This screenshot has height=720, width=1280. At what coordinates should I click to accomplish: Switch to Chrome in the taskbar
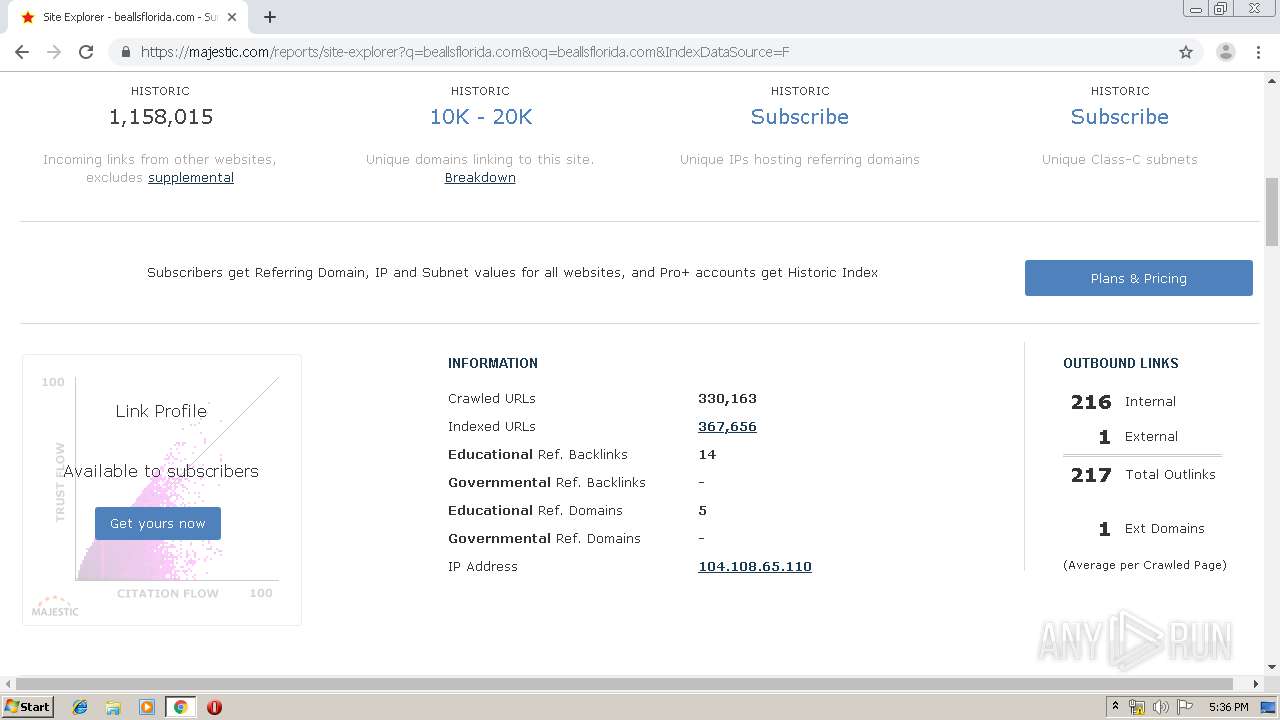pos(180,707)
